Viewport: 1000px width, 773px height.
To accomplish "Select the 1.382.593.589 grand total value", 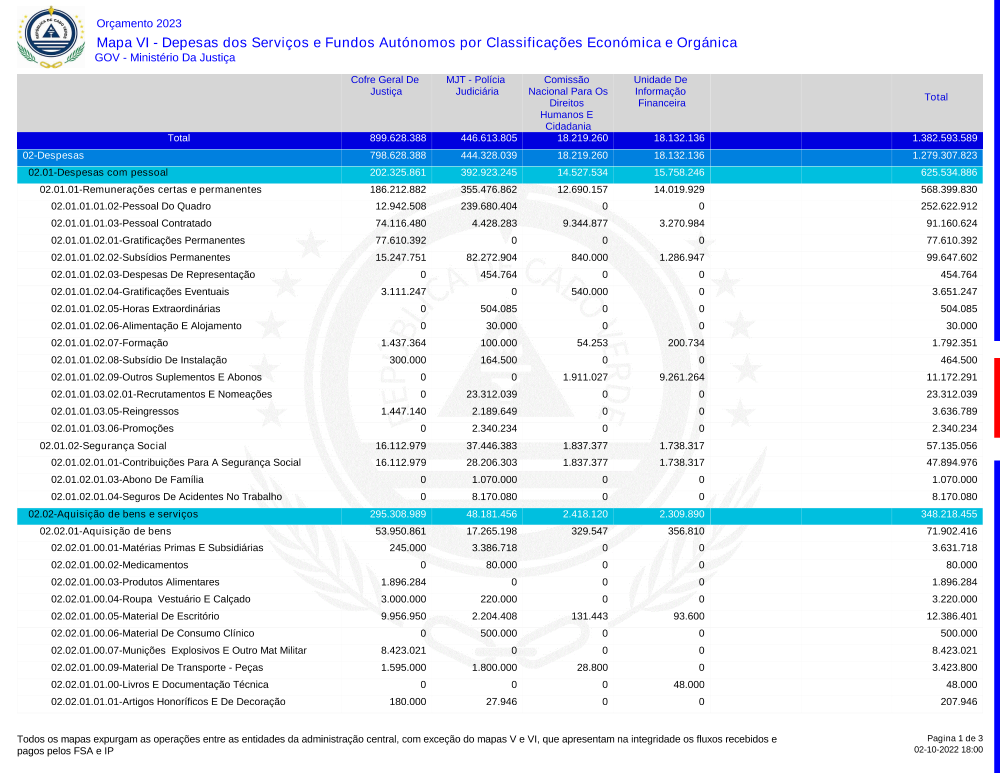I will click(944, 138).
